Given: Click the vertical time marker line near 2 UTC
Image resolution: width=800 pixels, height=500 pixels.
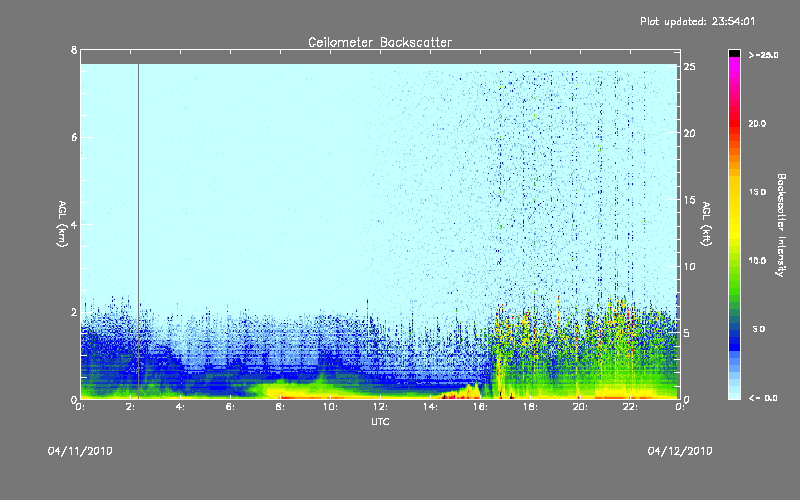Looking at the screenshot, I should click(138, 231).
